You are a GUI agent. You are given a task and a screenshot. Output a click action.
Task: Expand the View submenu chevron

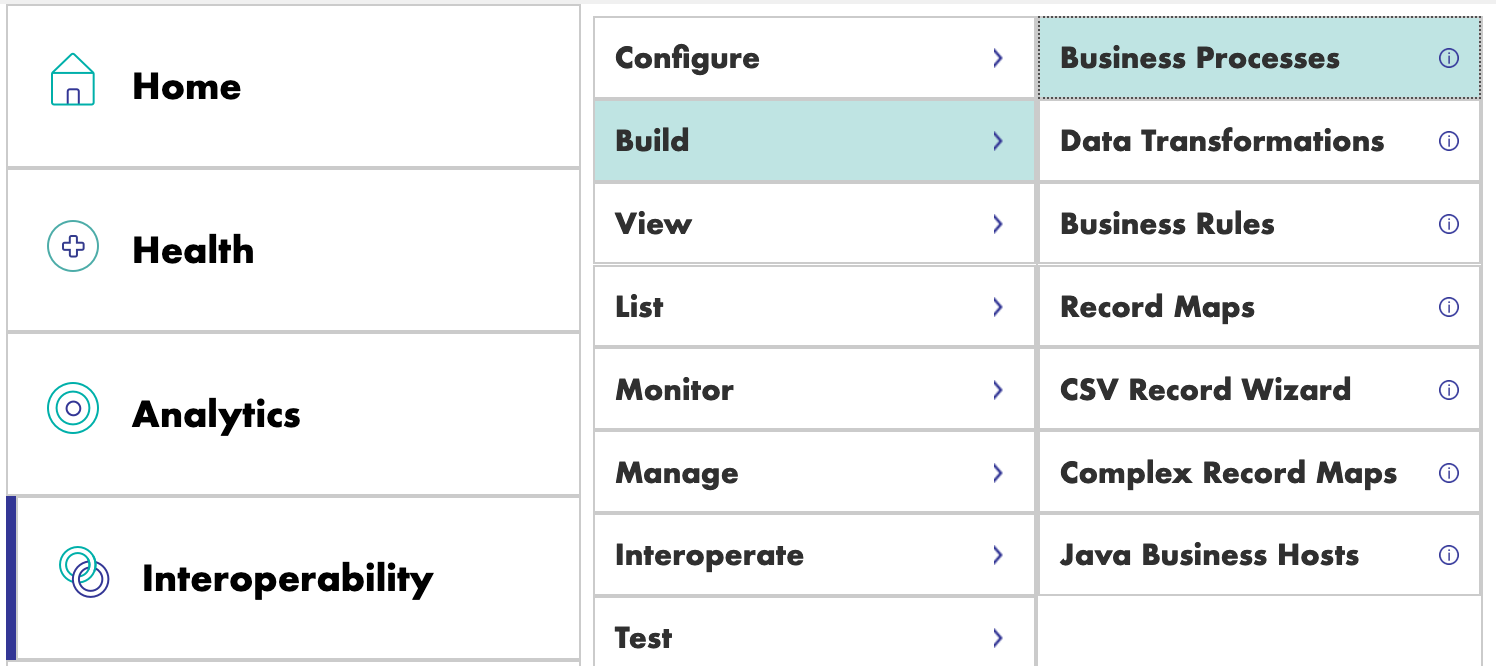pos(997,224)
